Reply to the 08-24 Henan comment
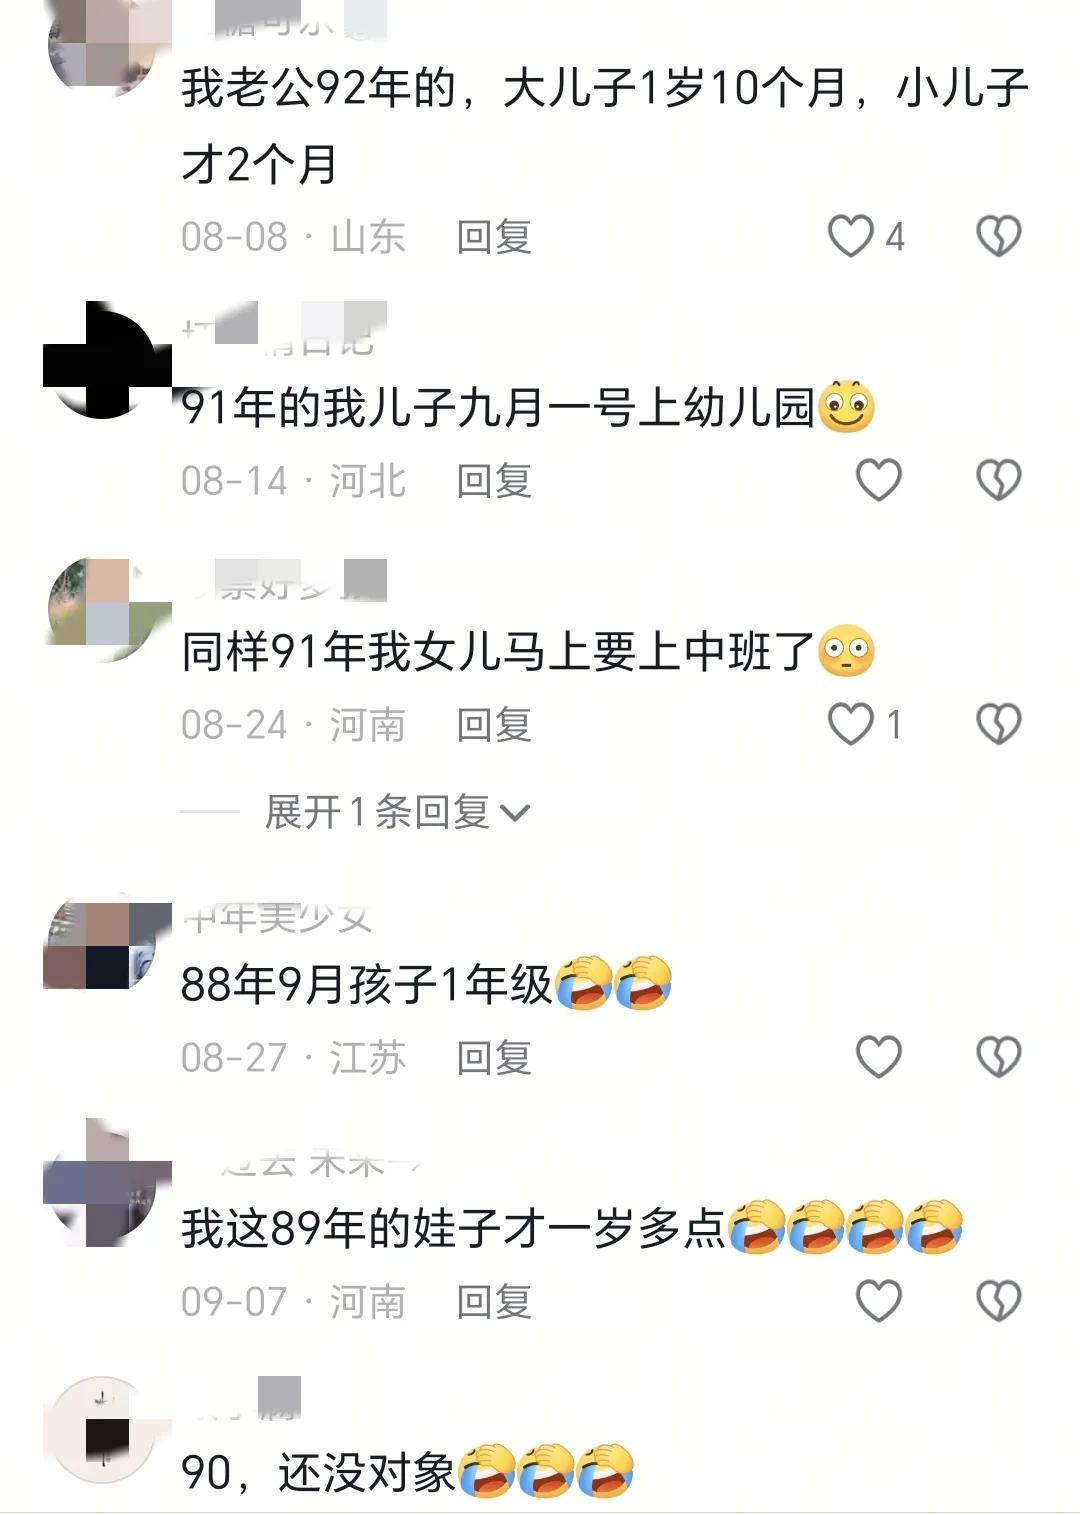Viewport: 1080px width, 1515px height. pos(494,725)
